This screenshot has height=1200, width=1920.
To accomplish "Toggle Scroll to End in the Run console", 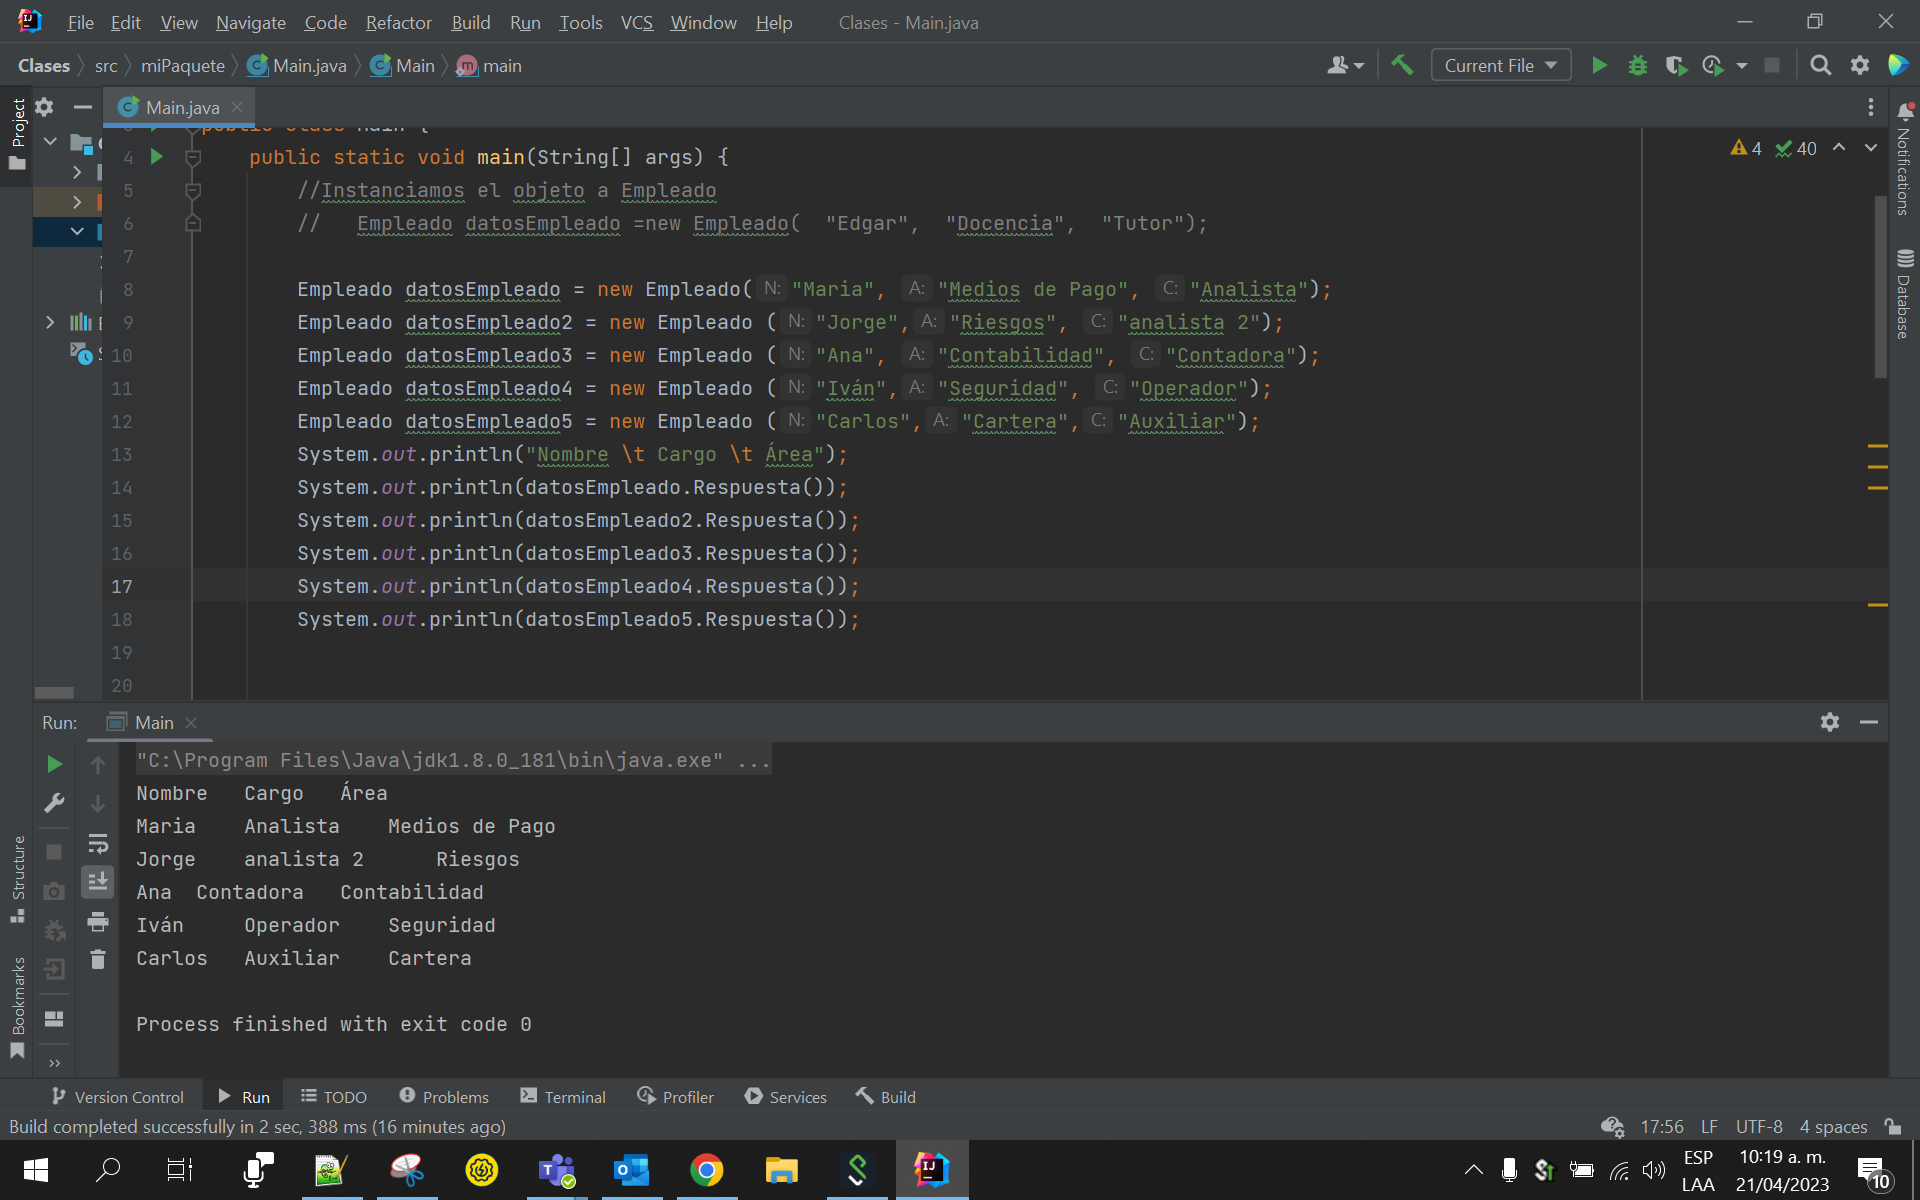I will tap(98, 882).
